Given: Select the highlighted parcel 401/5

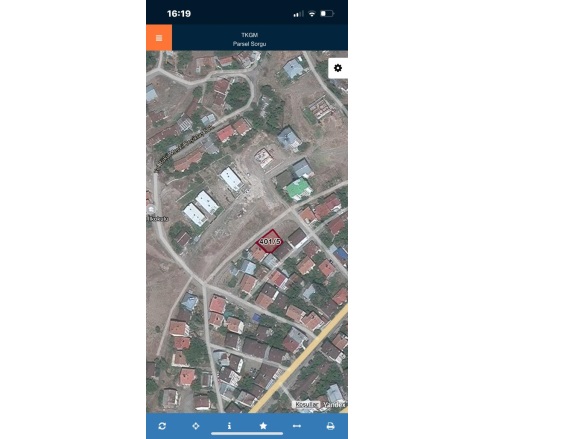Looking at the screenshot, I should 270,241.
